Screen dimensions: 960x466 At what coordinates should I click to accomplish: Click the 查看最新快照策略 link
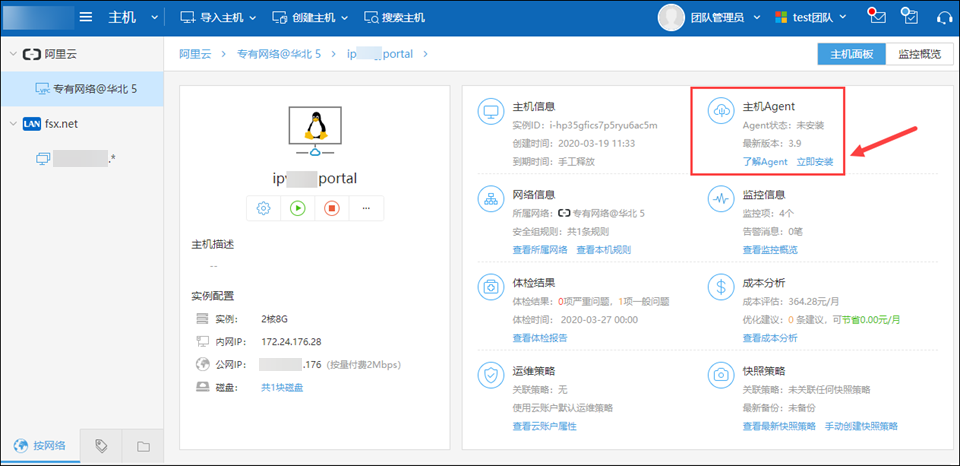779,426
